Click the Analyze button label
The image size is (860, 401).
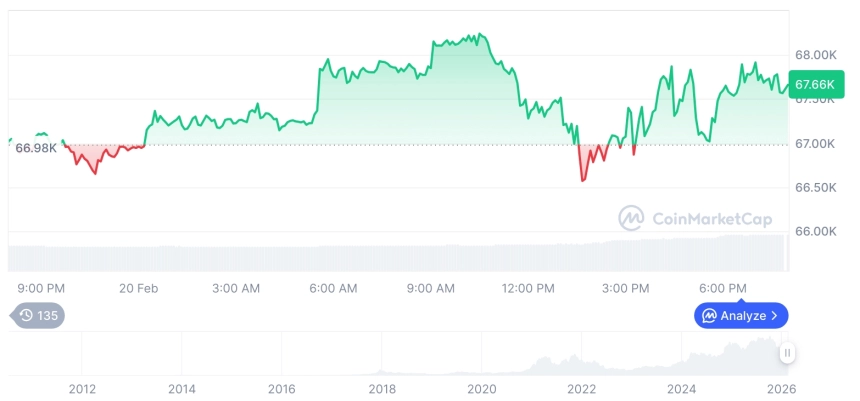coord(743,316)
